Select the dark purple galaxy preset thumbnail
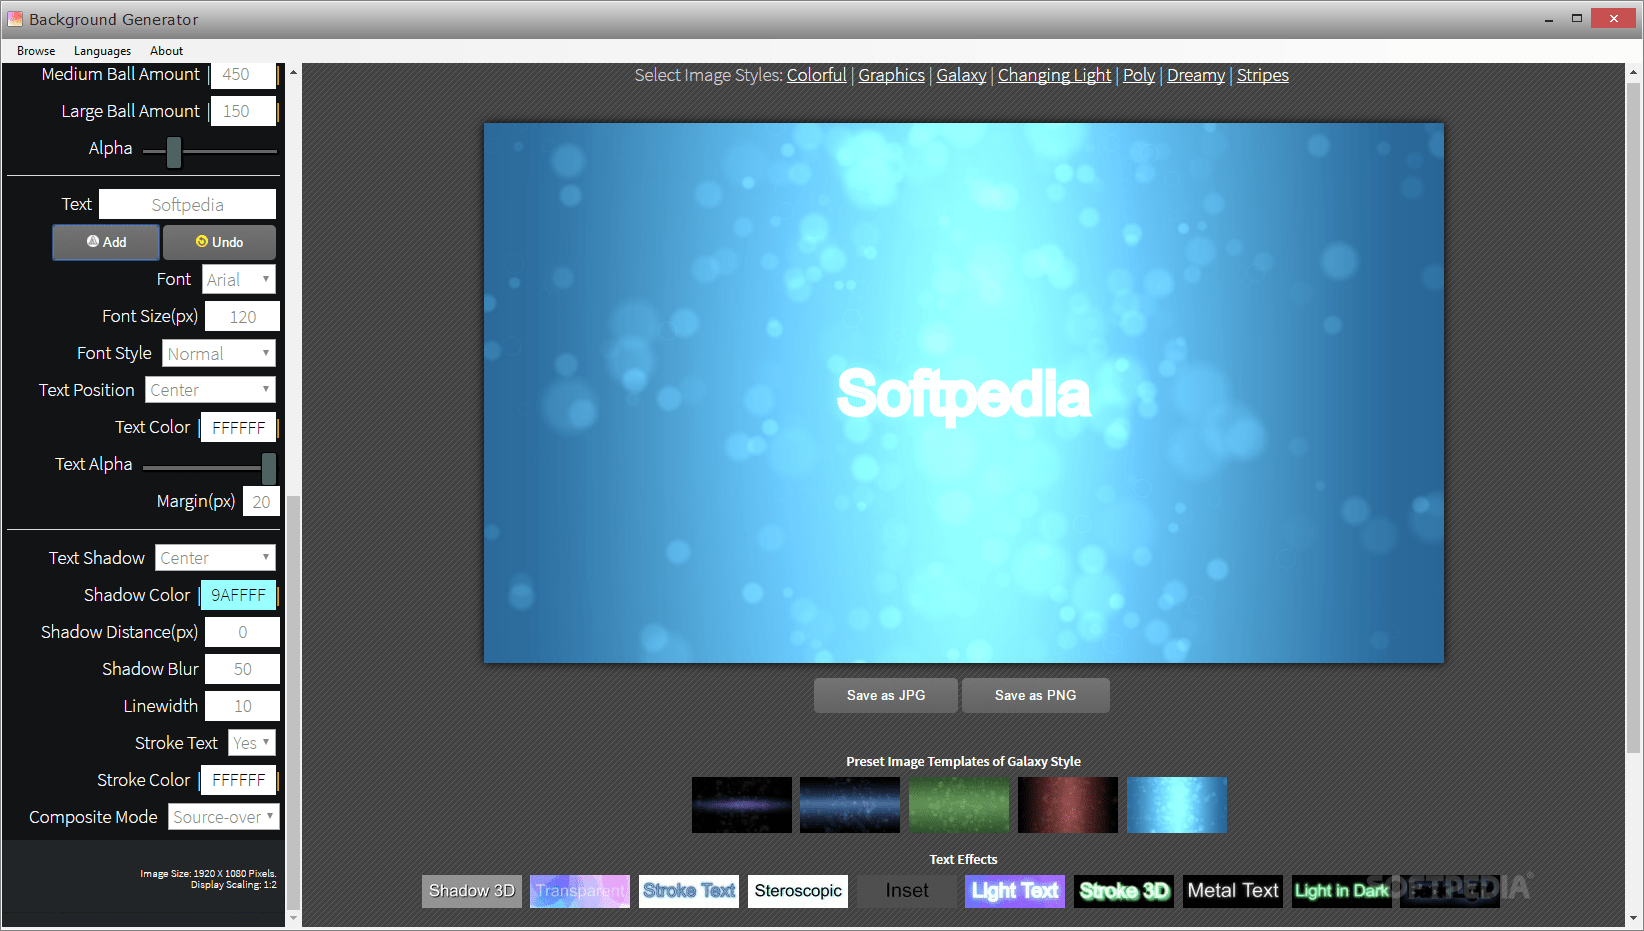The image size is (1644, 931). click(x=741, y=805)
